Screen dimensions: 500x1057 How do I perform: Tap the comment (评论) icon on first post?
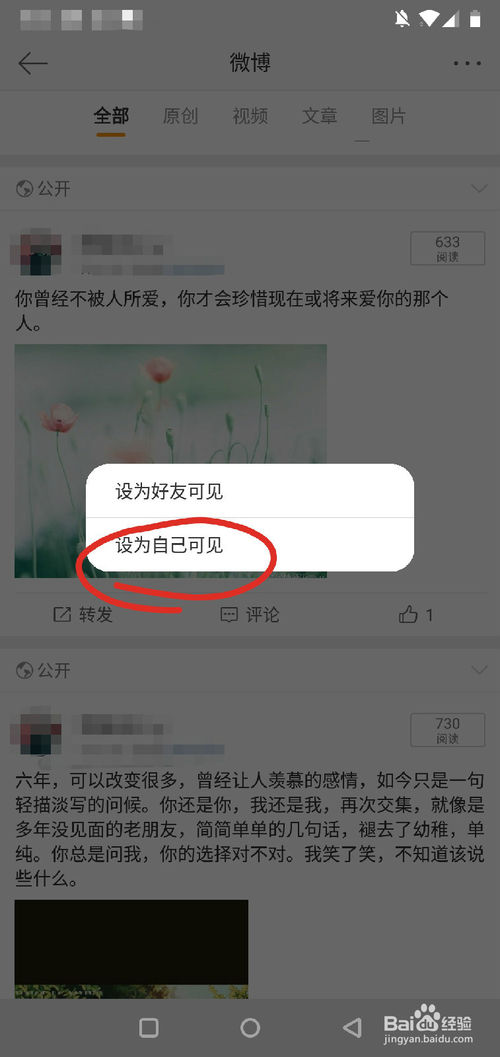coord(229,615)
